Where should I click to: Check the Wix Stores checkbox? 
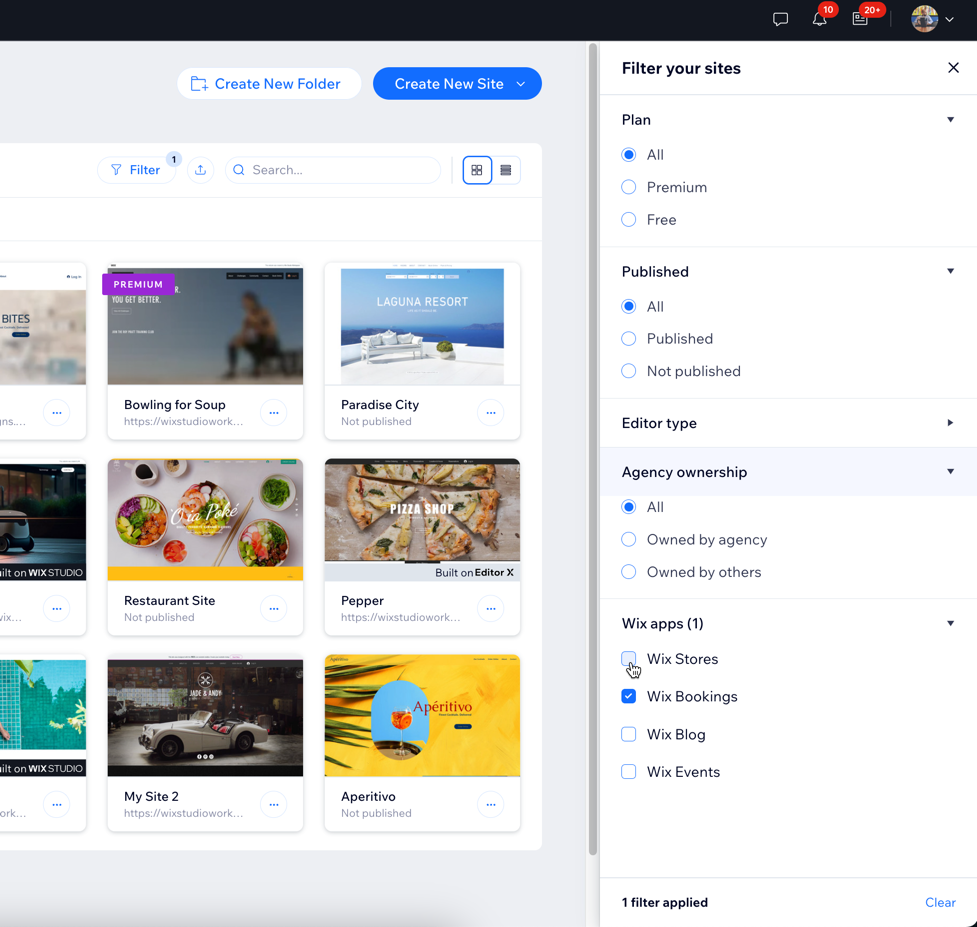[x=629, y=658]
